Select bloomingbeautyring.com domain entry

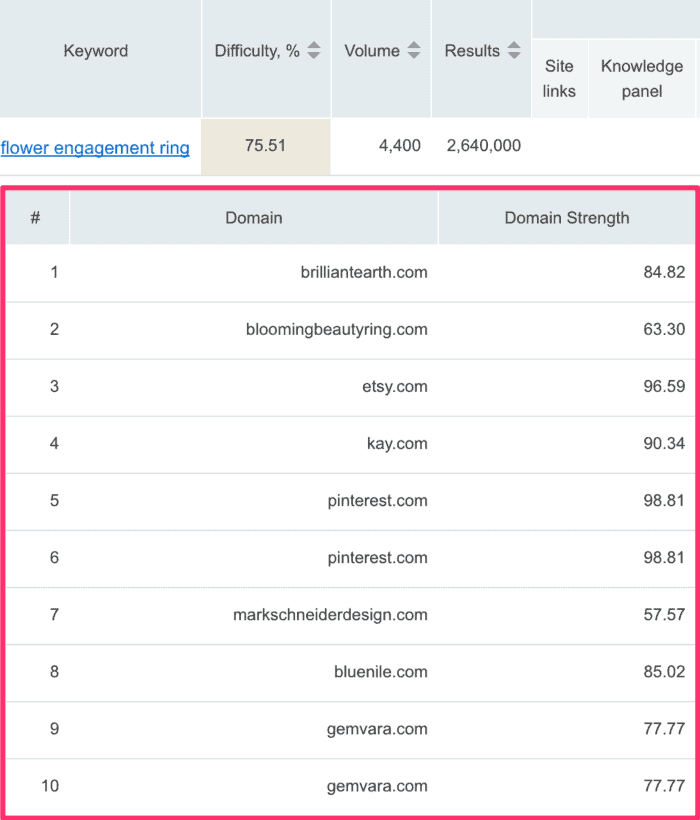[337, 329]
